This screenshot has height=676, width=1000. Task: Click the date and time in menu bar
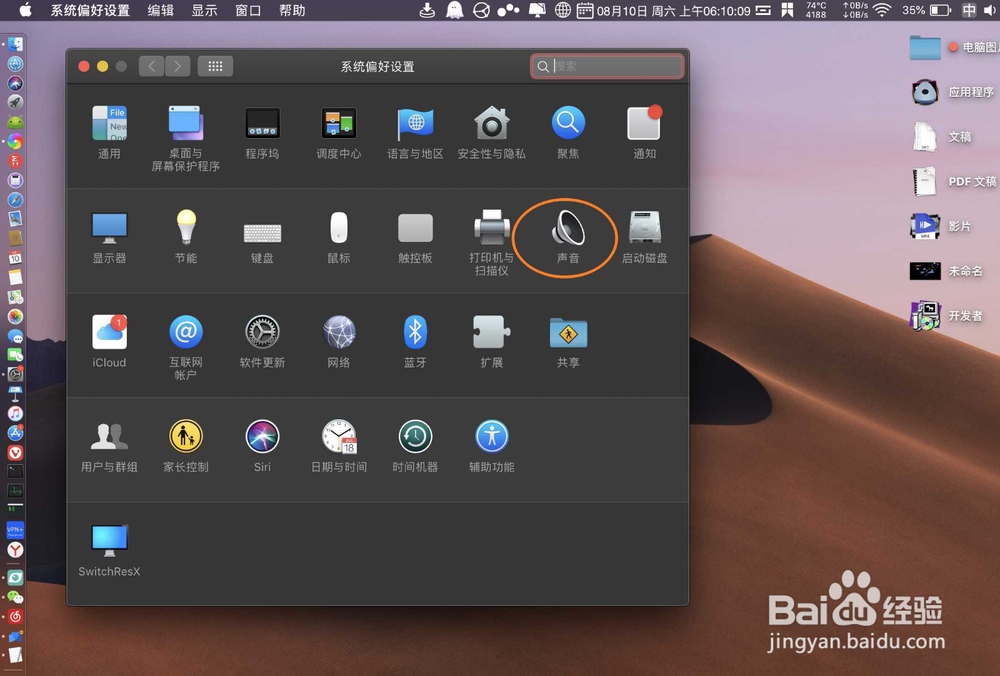[x=673, y=10]
